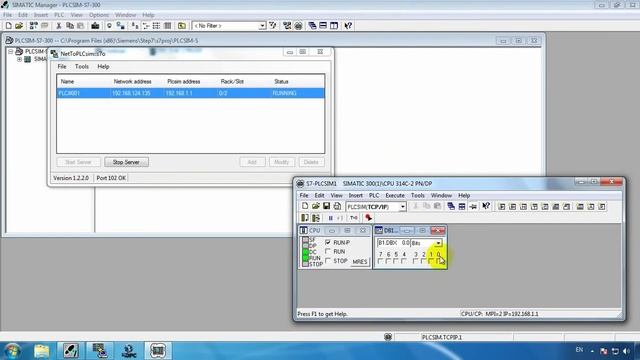Click the Rack/Slot column header

coord(232,82)
